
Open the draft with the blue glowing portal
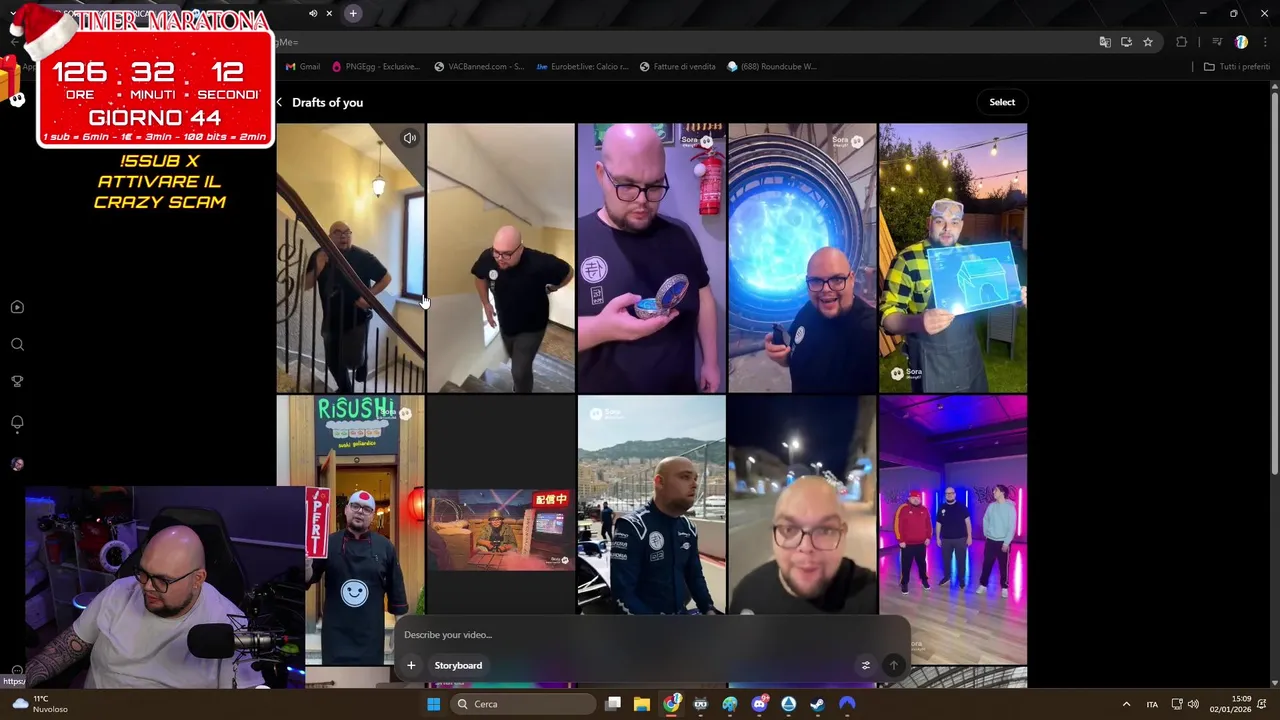[802, 258]
